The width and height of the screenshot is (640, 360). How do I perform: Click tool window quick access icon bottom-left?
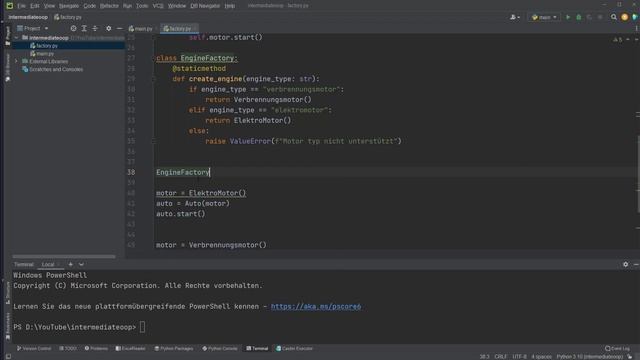[8, 356]
